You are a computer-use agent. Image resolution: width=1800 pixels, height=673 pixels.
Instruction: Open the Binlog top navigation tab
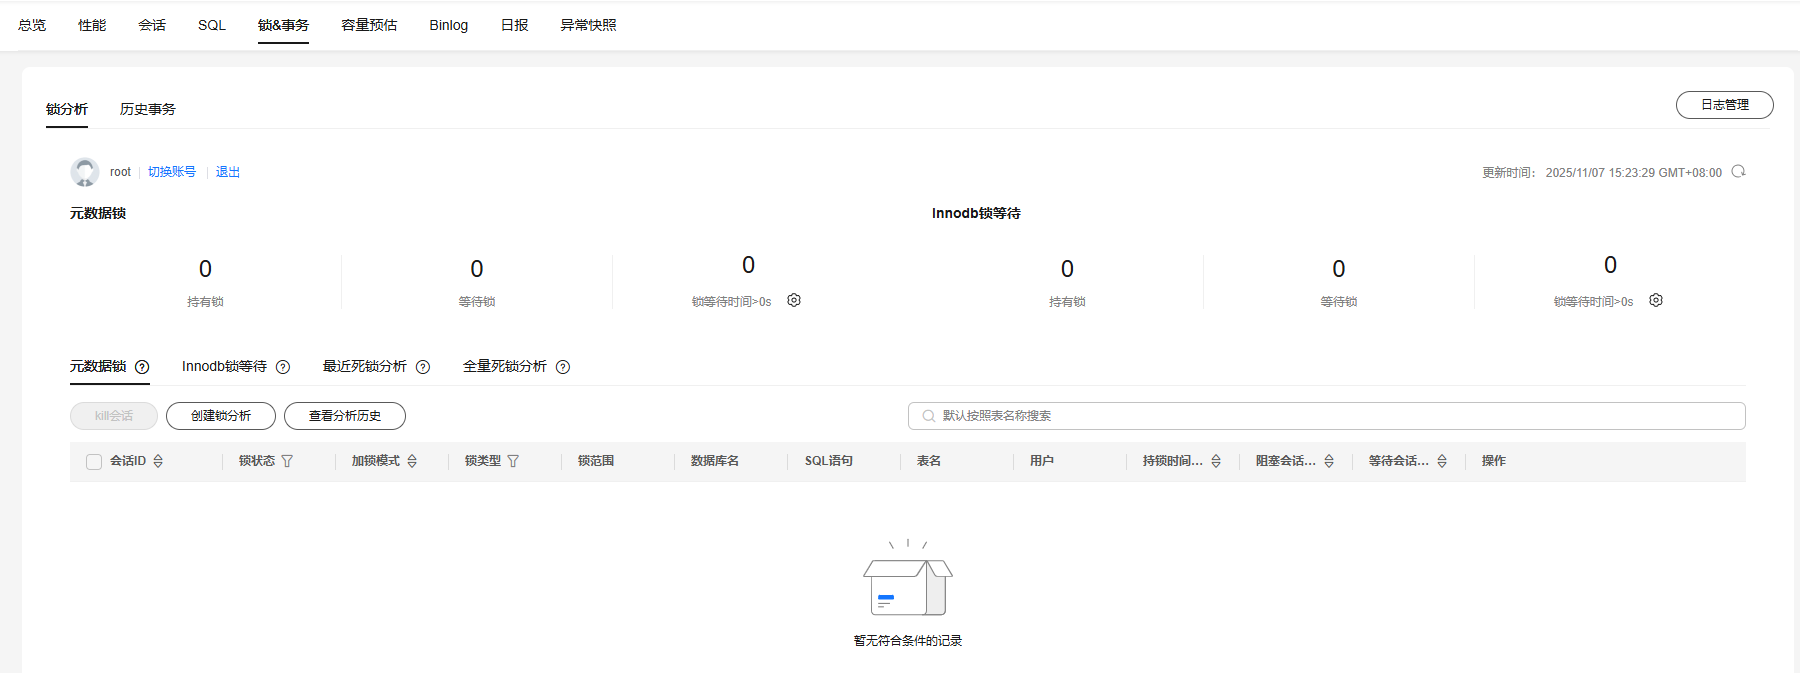[x=448, y=25]
